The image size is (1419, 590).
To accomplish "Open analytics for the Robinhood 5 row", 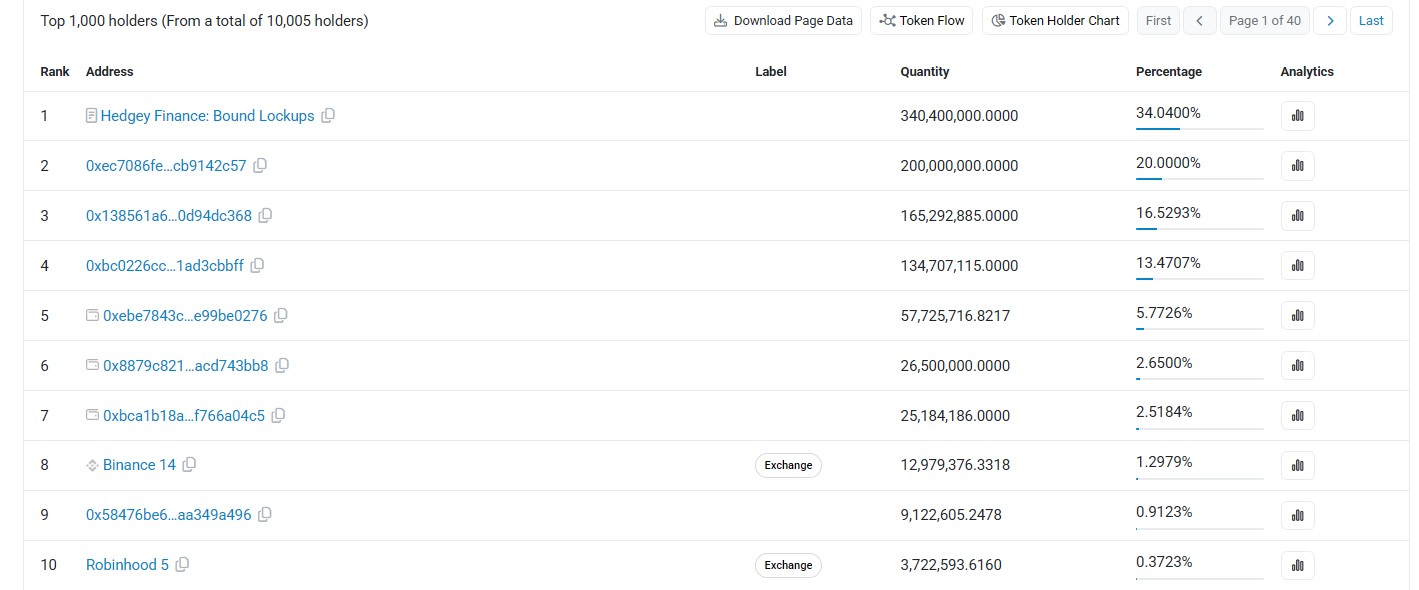I will [1298, 565].
